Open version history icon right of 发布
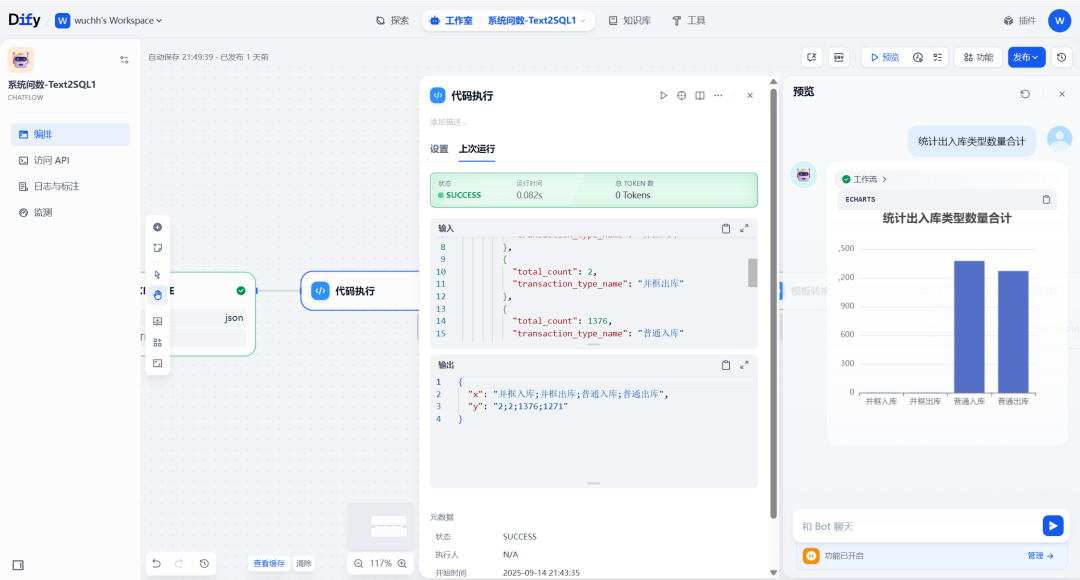Image resolution: width=1080 pixels, height=580 pixels. [x=1061, y=57]
